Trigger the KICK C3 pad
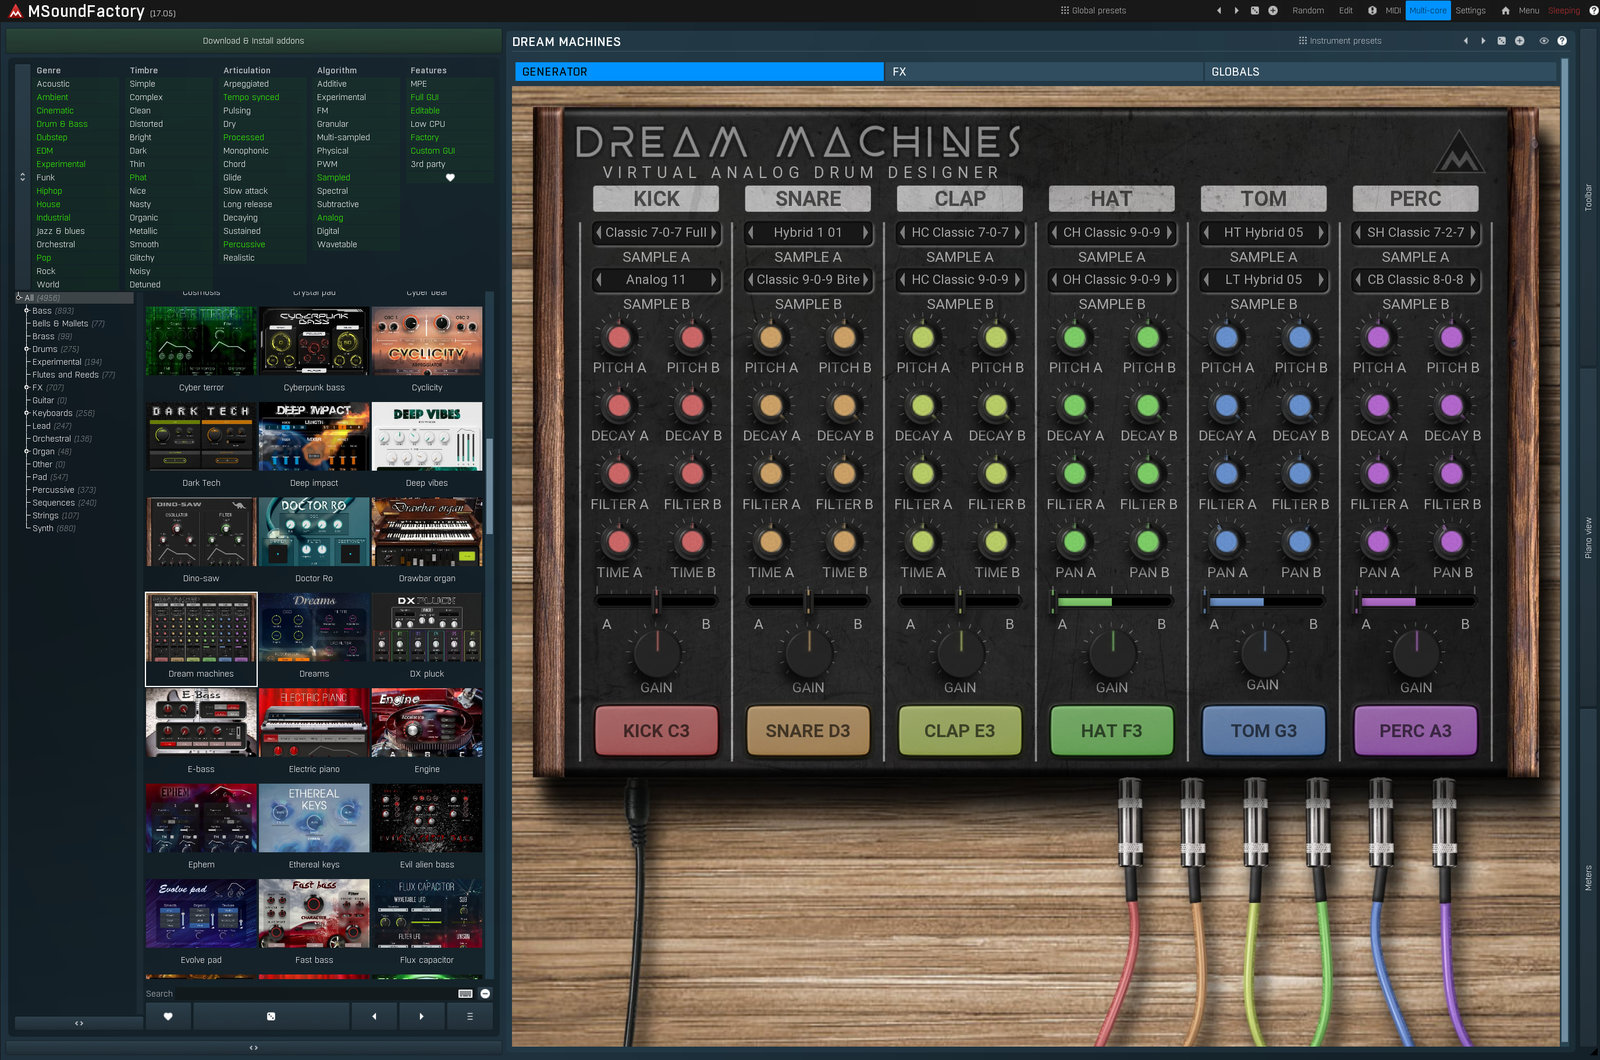 656,731
